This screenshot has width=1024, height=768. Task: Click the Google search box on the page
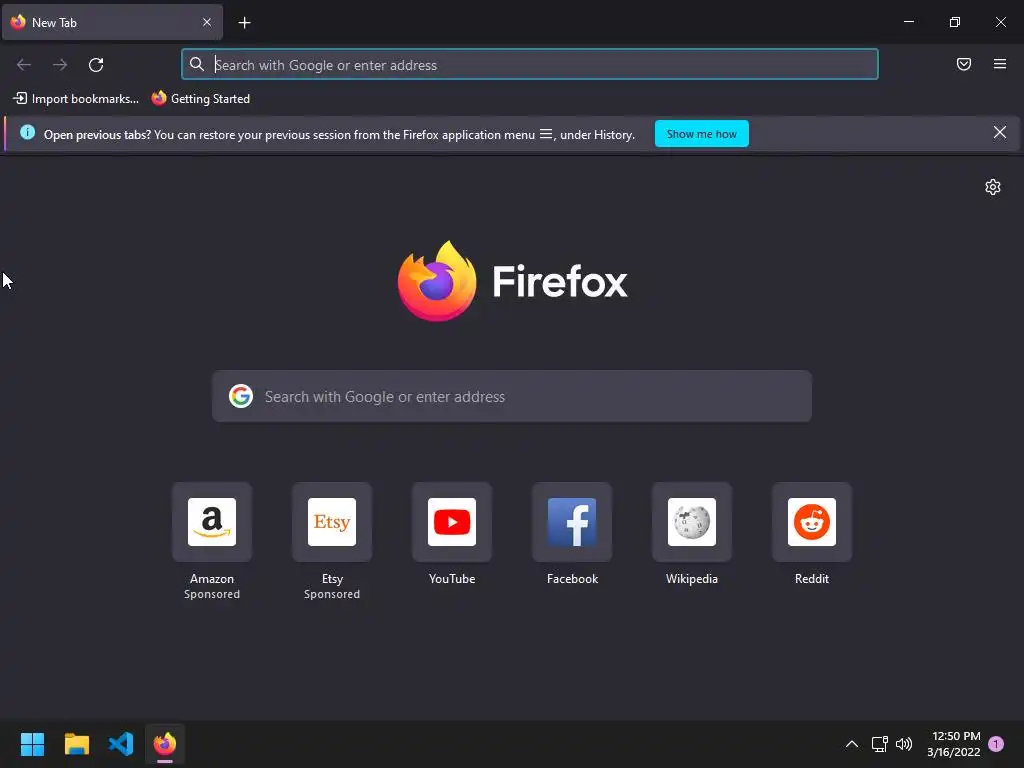(512, 396)
